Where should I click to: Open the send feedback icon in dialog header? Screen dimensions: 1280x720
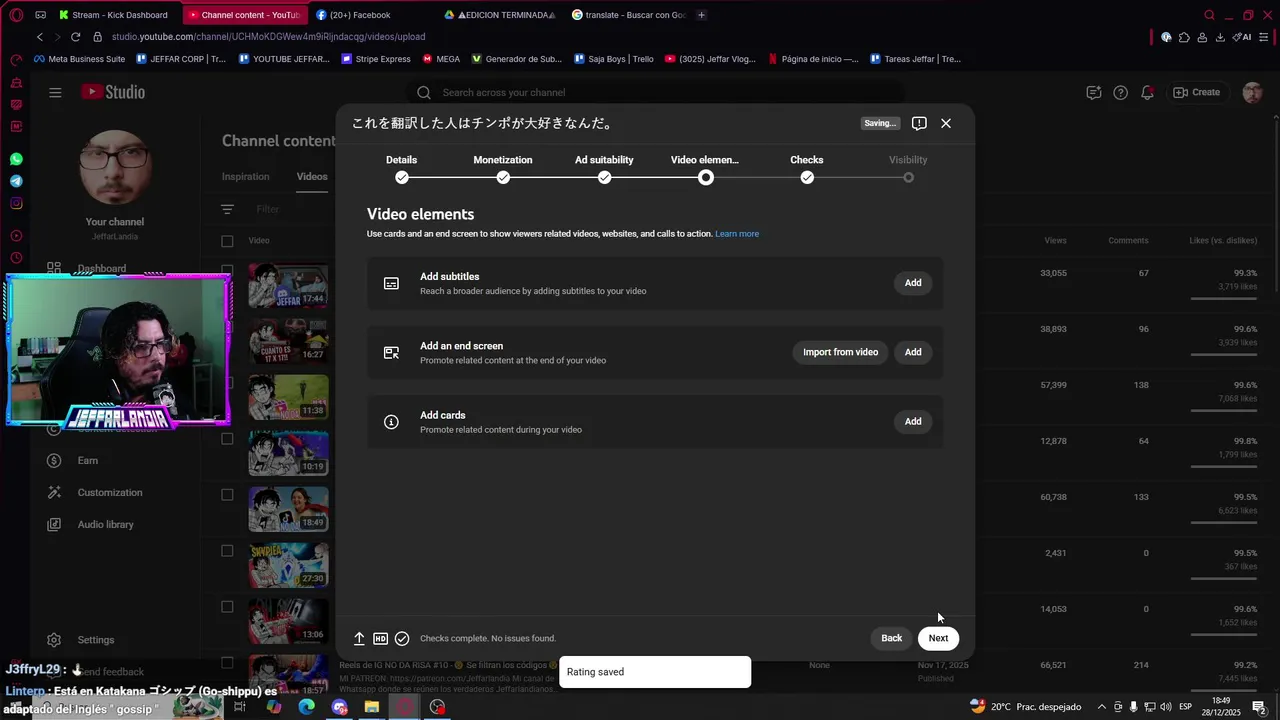[919, 123]
